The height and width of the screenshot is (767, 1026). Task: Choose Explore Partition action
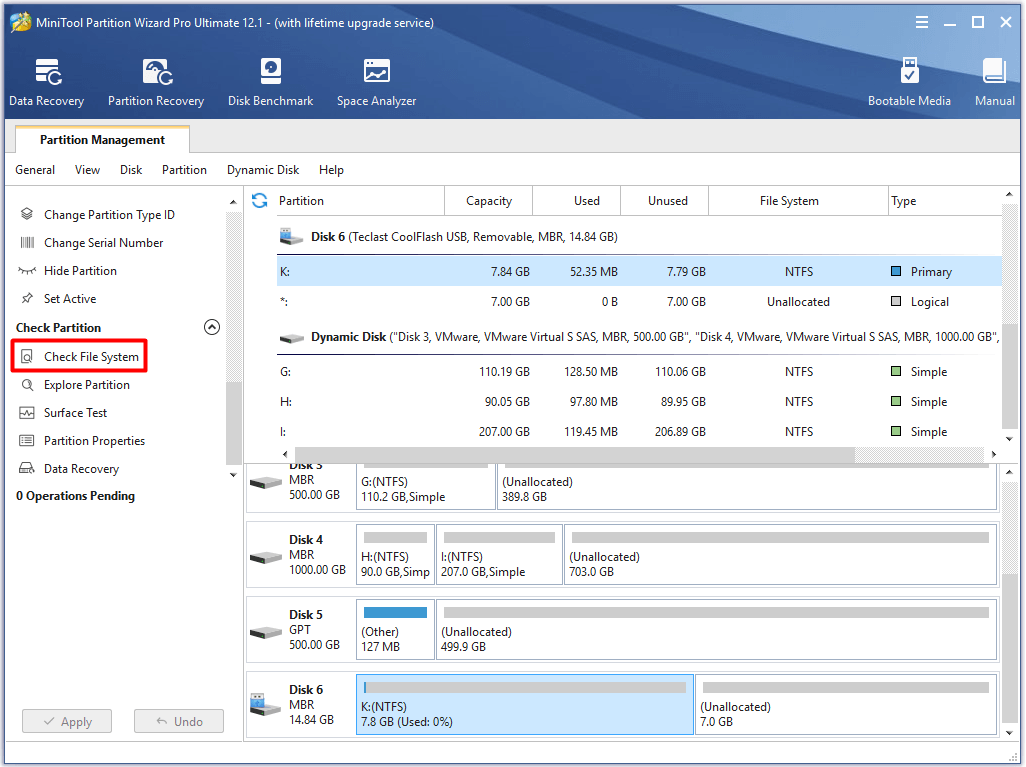click(x=86, y=385)
